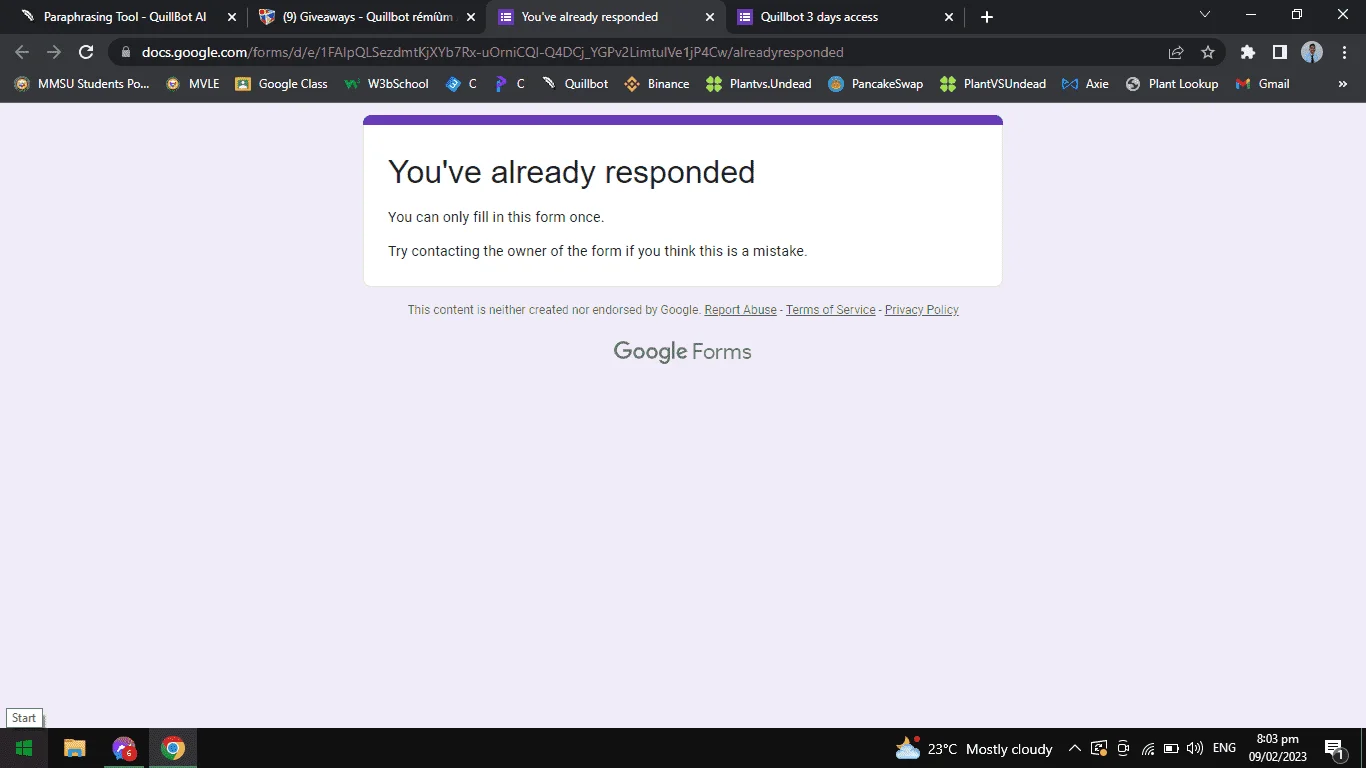Switch to Paraphrasing Tool - QuillBot AI tab
The height and width of the screenshot is (768, 1366).
(x=125, y=17)
